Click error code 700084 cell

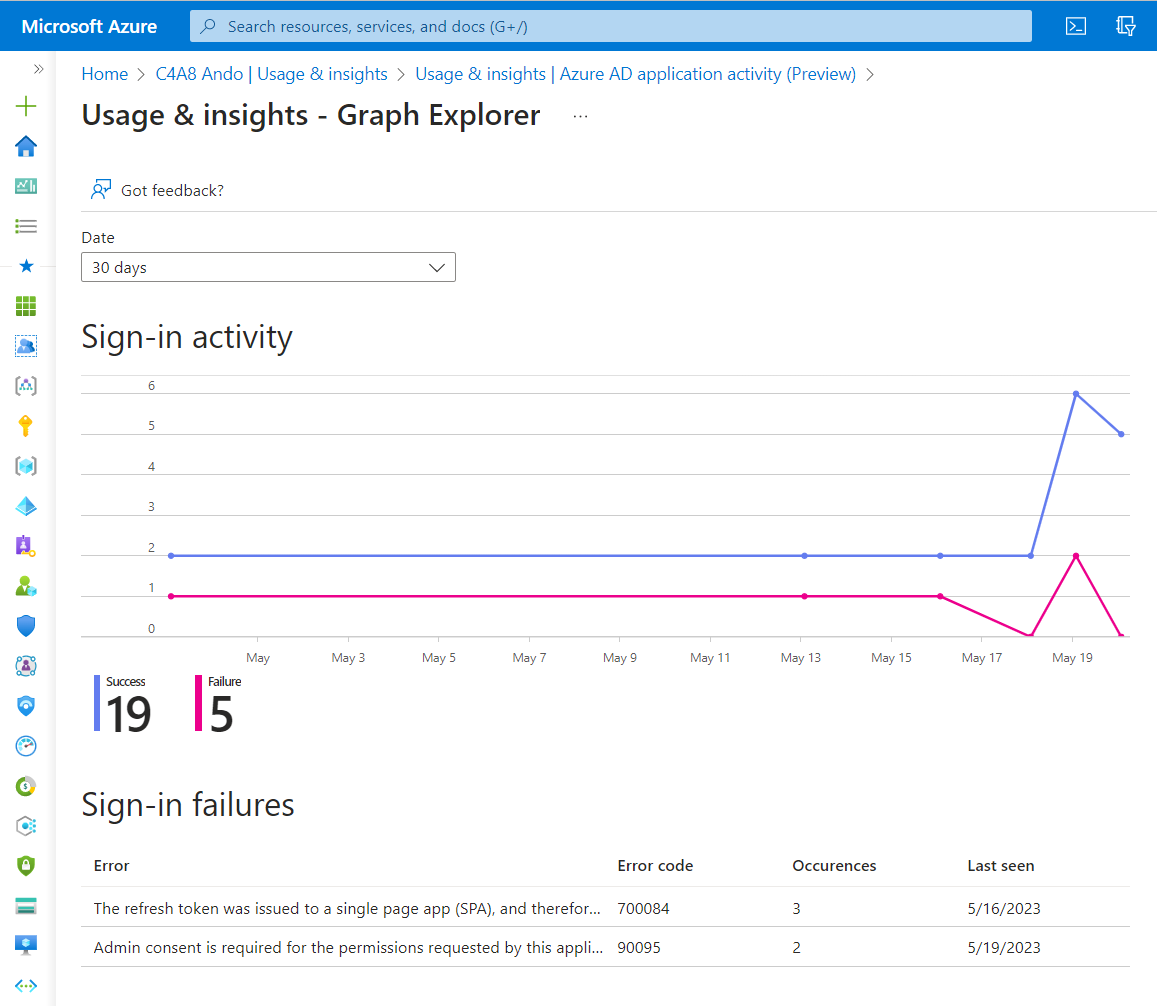click(x=643, y=909)
